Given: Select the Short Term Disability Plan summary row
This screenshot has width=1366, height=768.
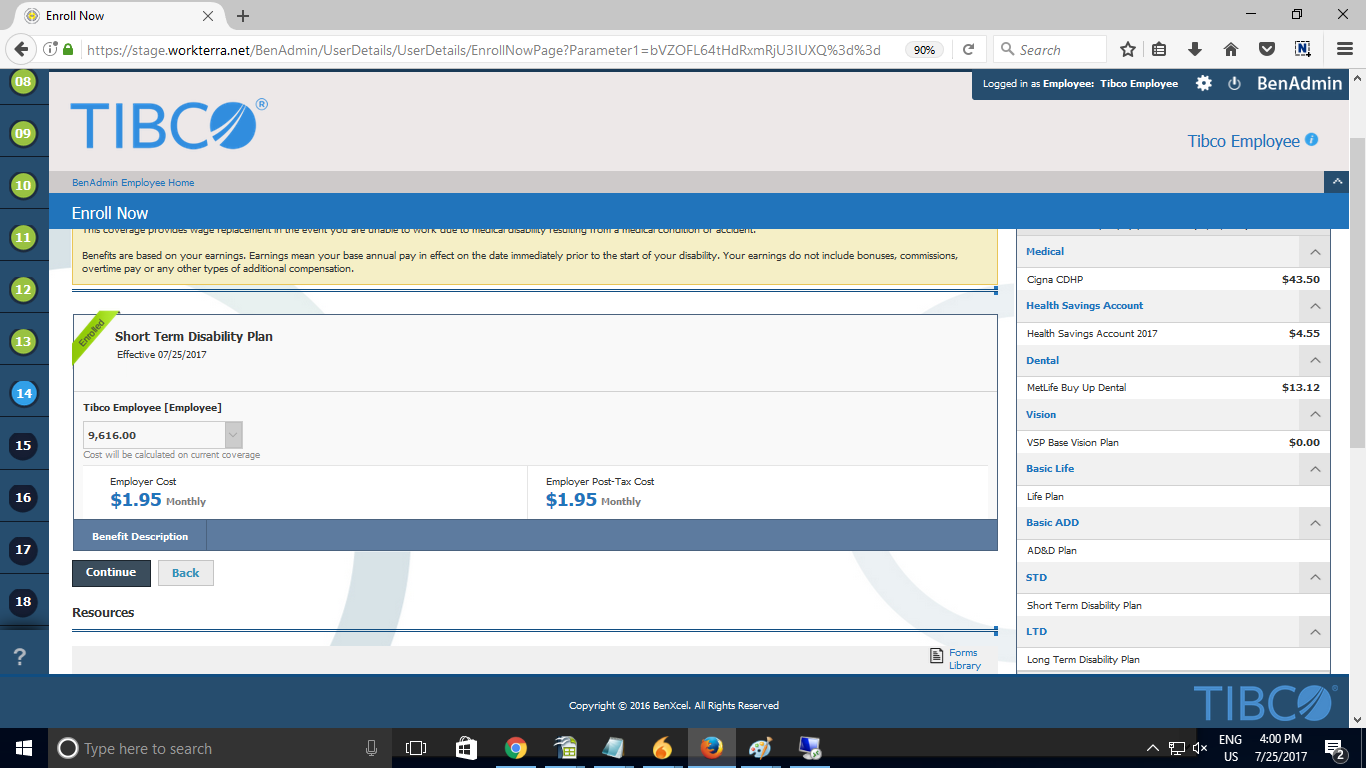Looking at the screenshot, I should [x=1173, y=605].
